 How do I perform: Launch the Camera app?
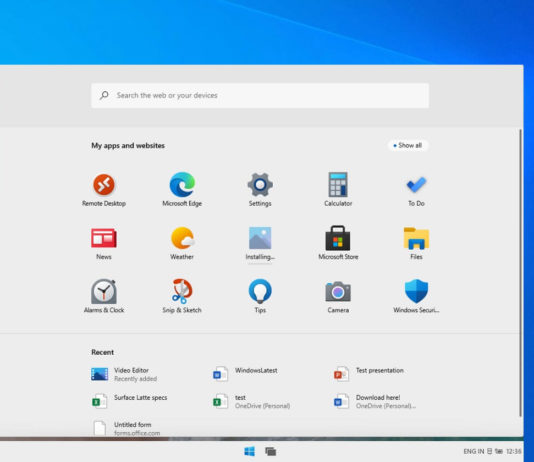click(338, 296)
